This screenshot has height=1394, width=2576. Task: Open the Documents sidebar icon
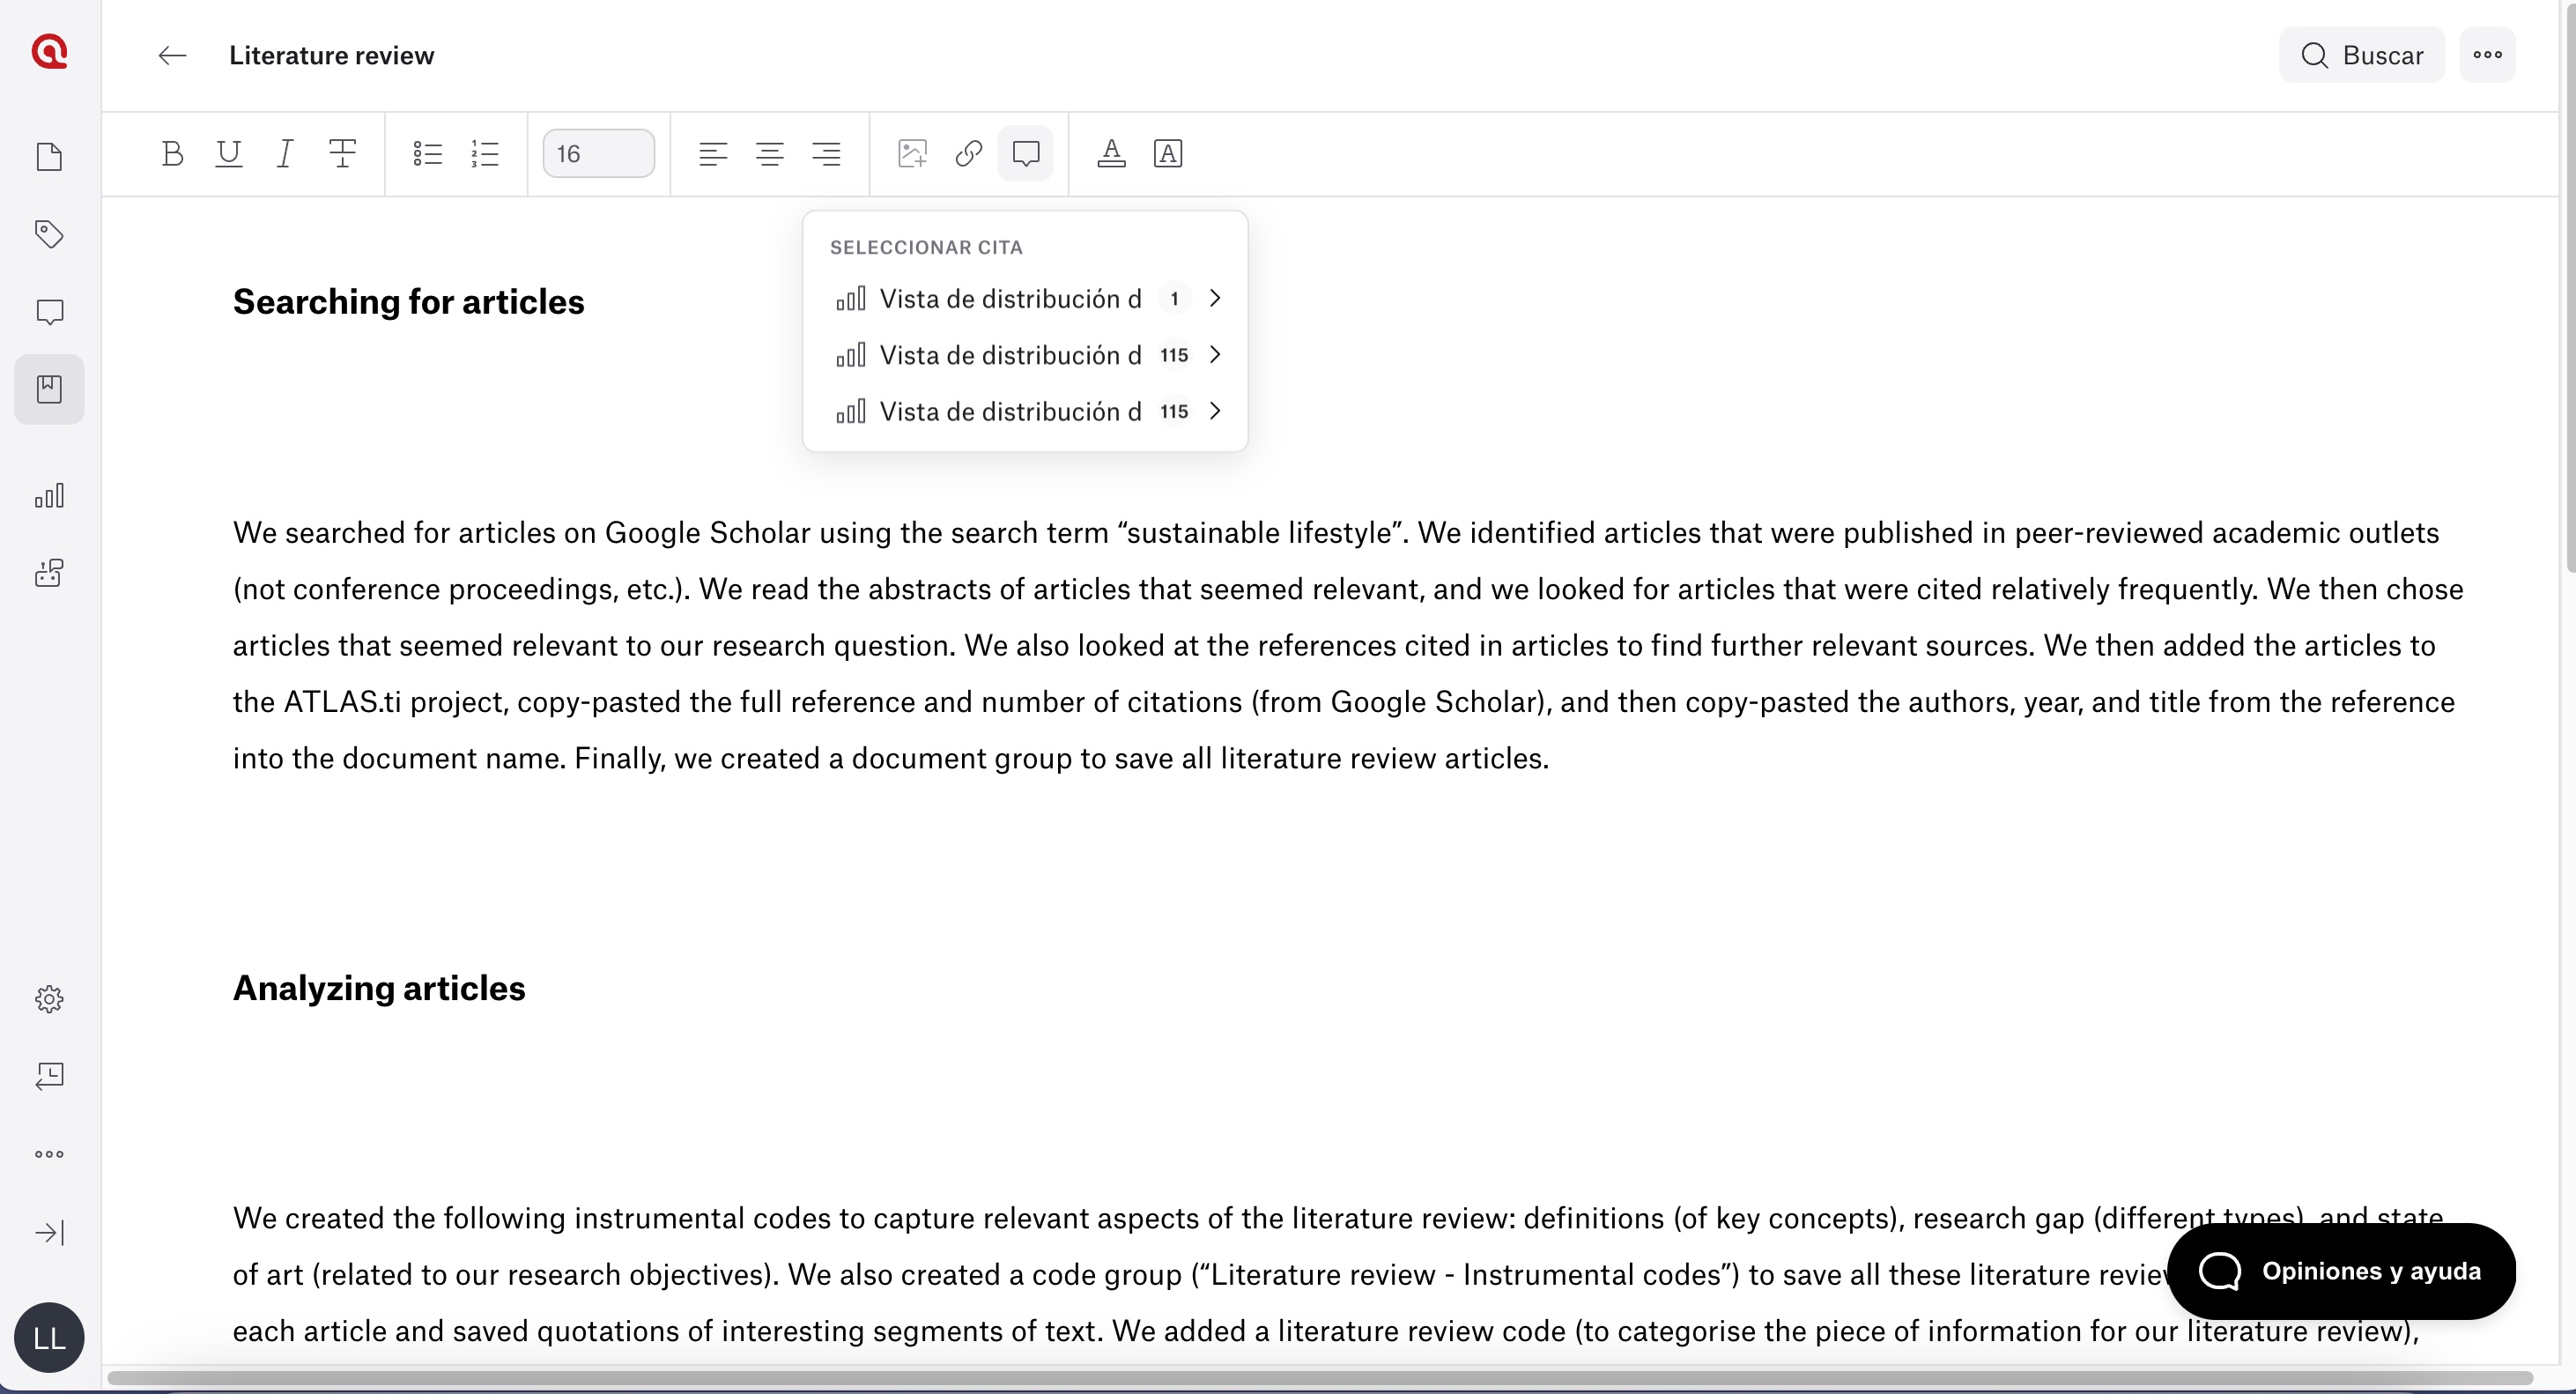click(49, 156)
